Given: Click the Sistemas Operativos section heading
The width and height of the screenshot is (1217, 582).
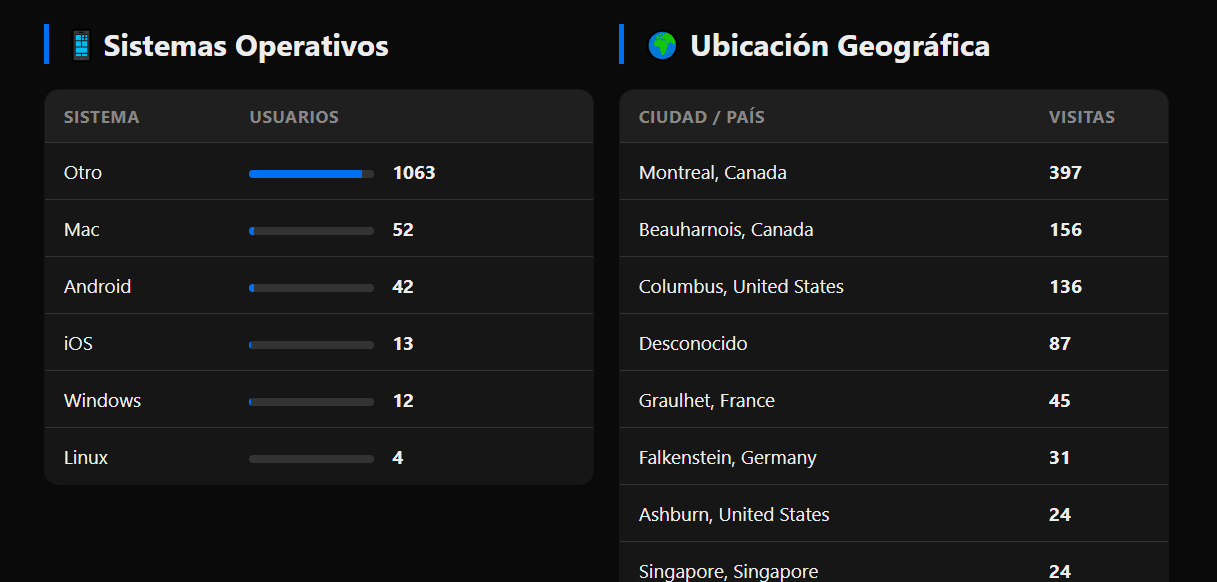Looking at the screenshot, I should (246, 45).
